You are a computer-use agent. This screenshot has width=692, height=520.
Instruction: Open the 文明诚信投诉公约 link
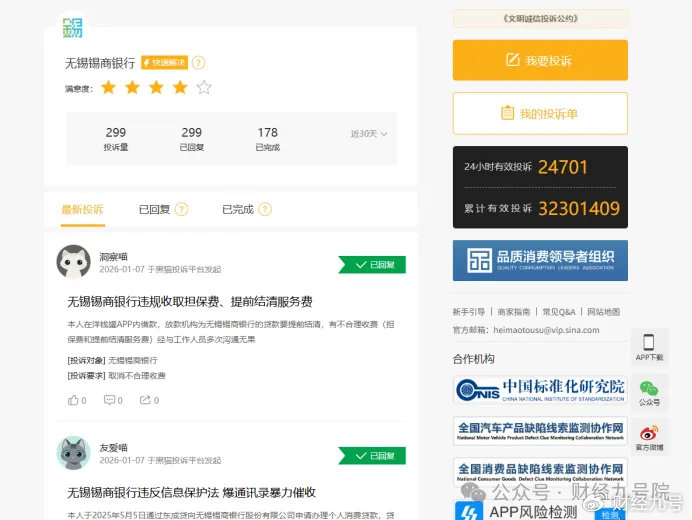click(540, 18)
